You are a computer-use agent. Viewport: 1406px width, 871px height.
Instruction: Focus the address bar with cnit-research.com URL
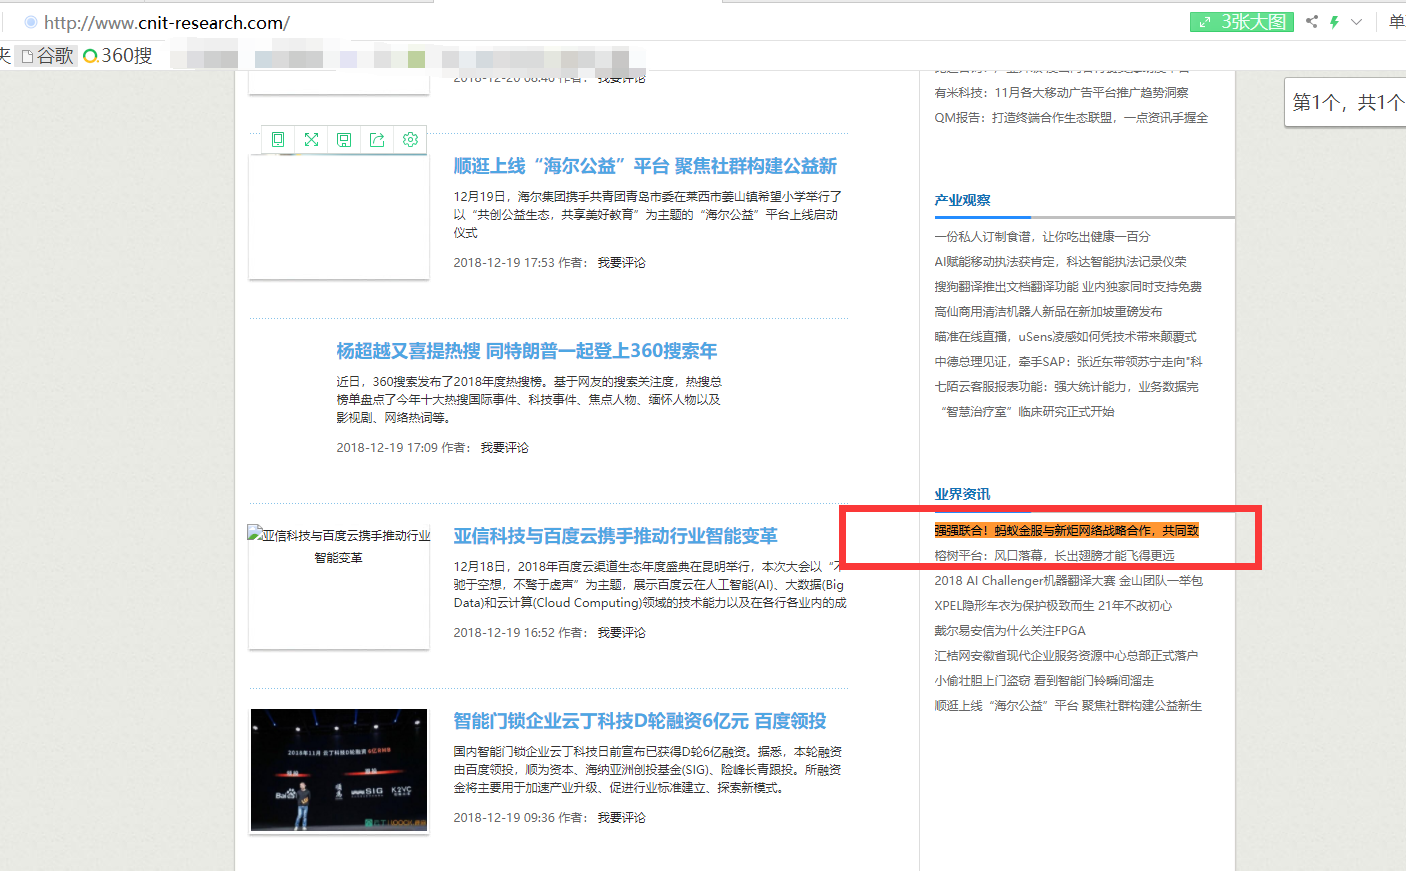click(167, 22)
